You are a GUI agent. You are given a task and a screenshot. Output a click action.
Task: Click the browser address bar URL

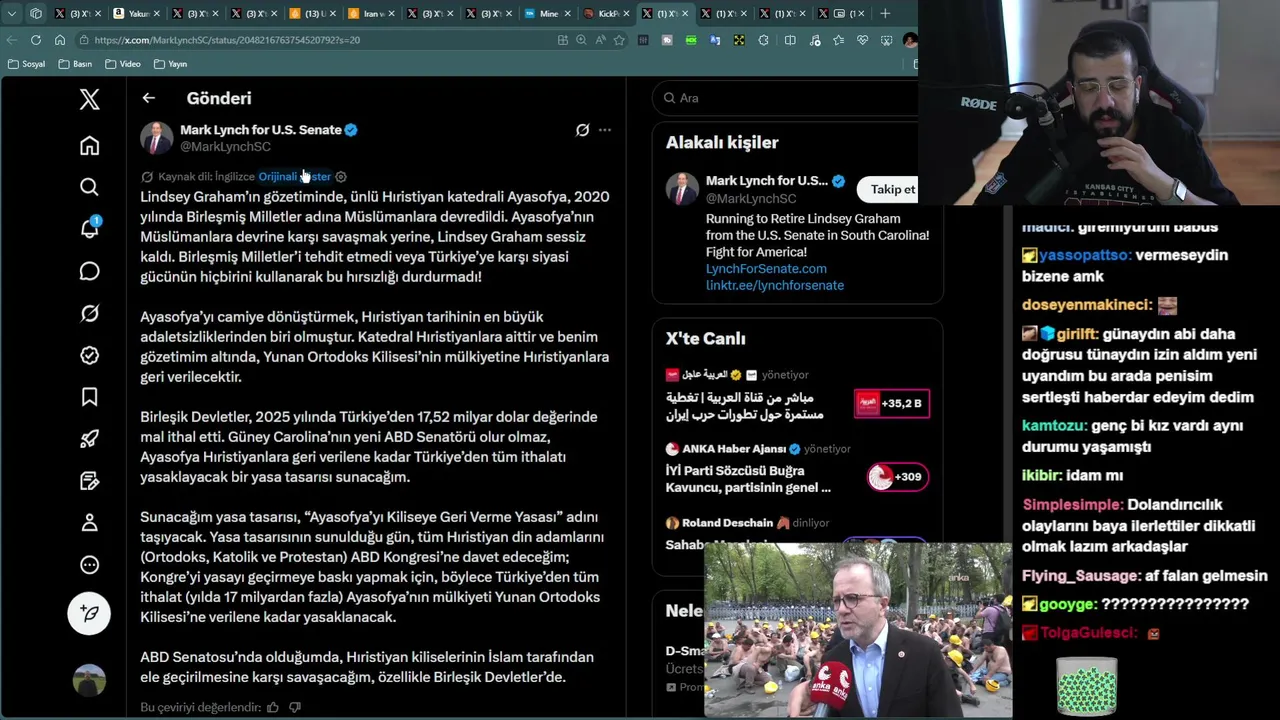227,40
